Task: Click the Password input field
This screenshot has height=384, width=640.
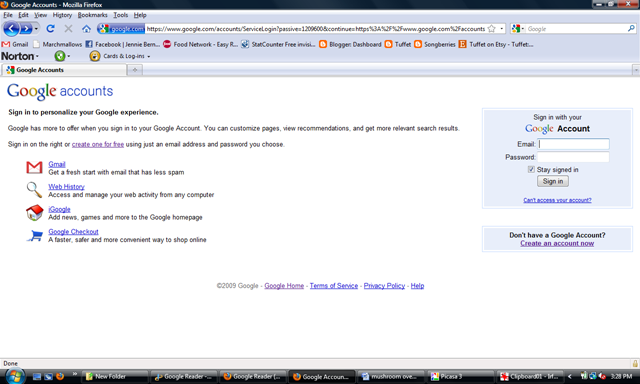Action: coord(573,157)
